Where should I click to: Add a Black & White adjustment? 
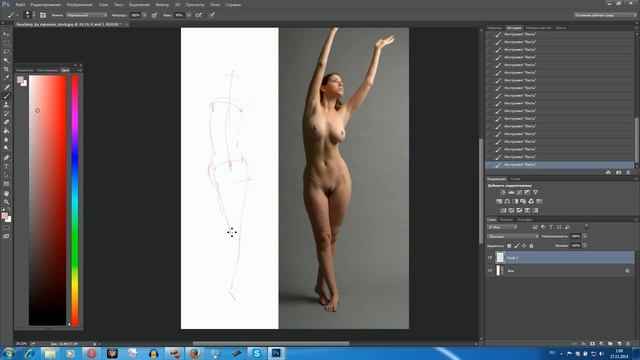(x=515, y=201)
